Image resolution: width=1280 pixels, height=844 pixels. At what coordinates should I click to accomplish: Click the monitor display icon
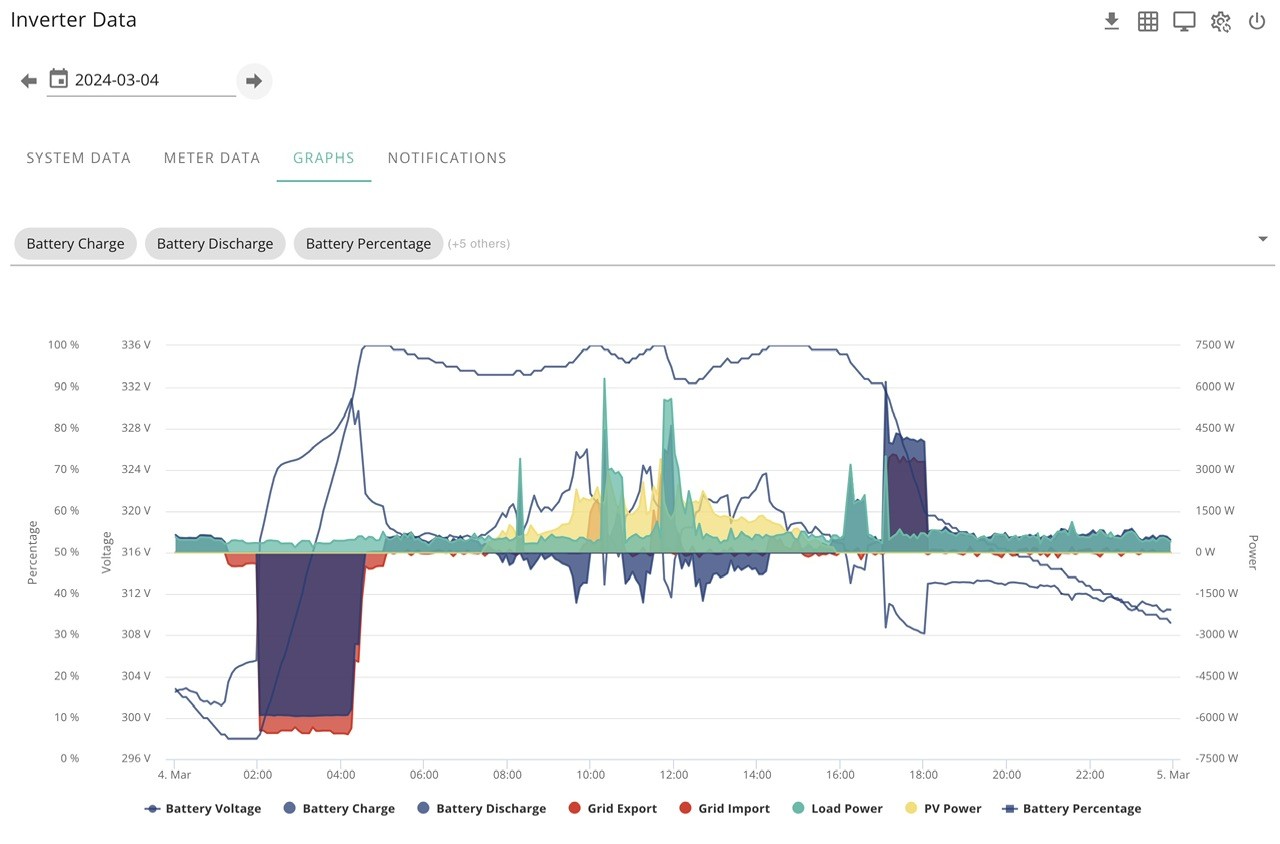click(1184, 21)
